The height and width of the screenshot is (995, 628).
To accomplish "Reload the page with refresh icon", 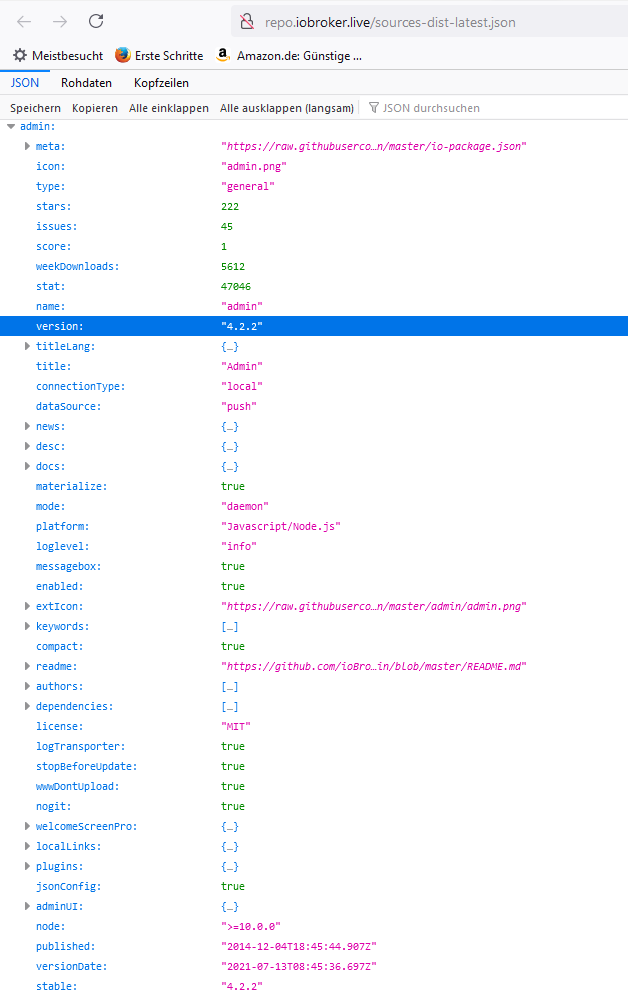I will pos(96,22).
